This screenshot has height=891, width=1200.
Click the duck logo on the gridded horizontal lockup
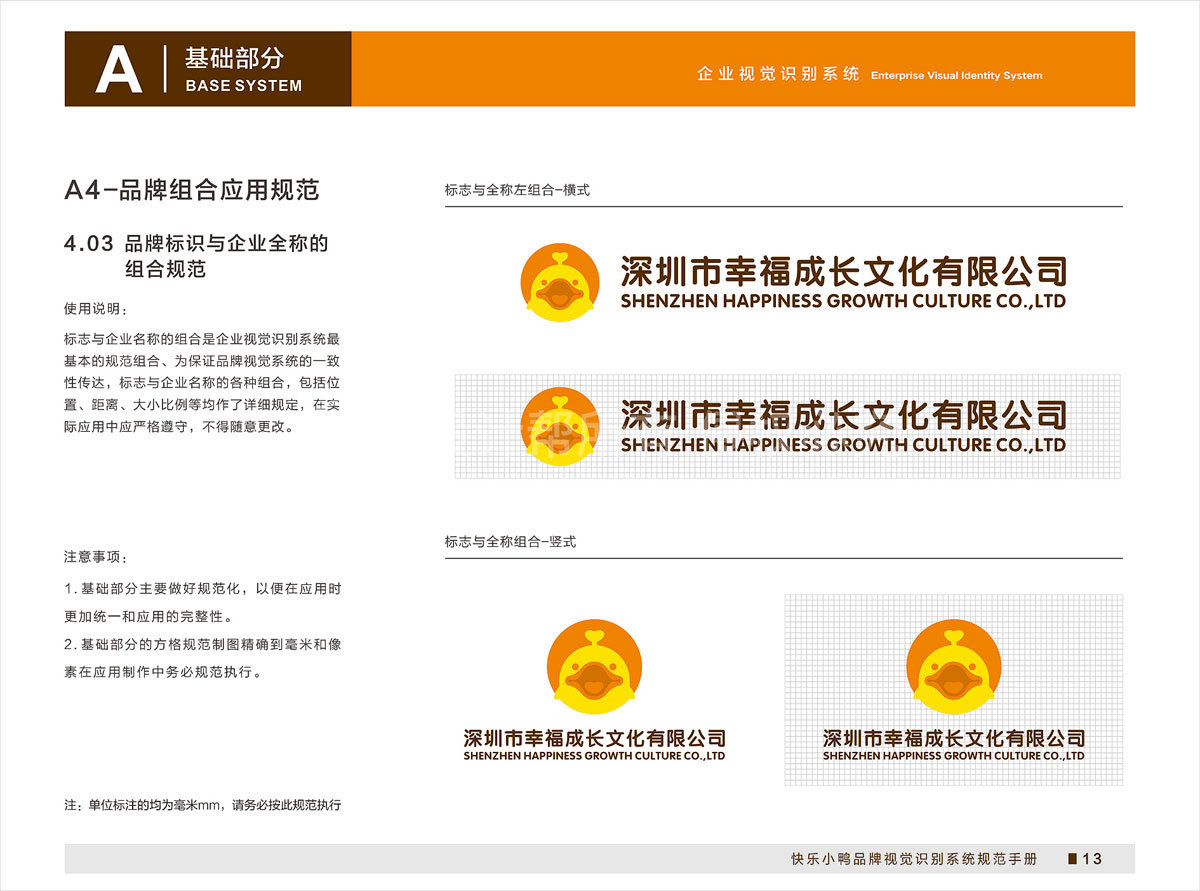pos(560,427)
